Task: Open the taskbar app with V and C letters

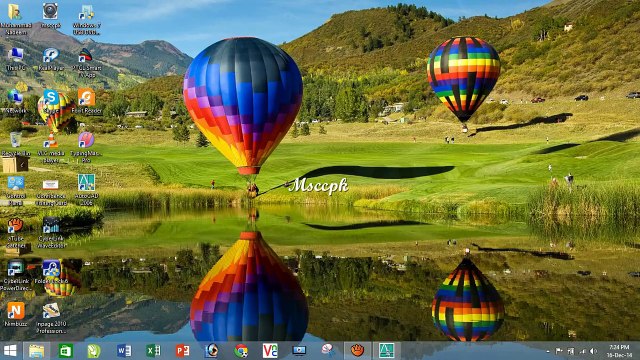Action: [x=270, y=351]
